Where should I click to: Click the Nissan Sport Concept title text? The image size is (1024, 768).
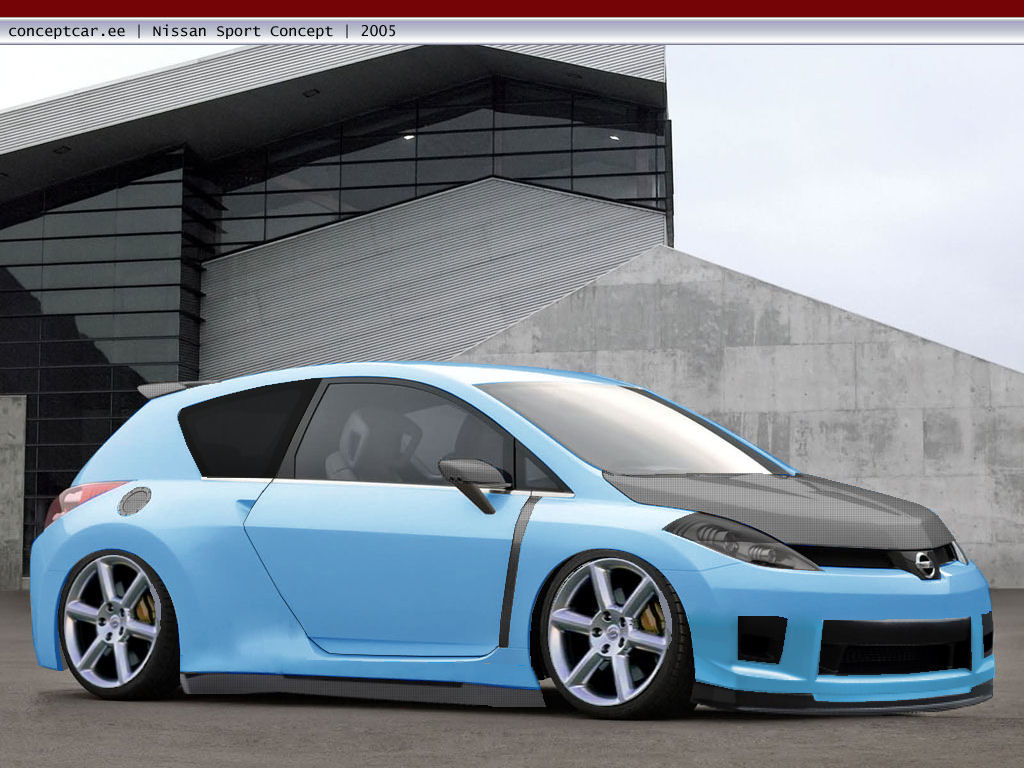(x=242, y=31)
